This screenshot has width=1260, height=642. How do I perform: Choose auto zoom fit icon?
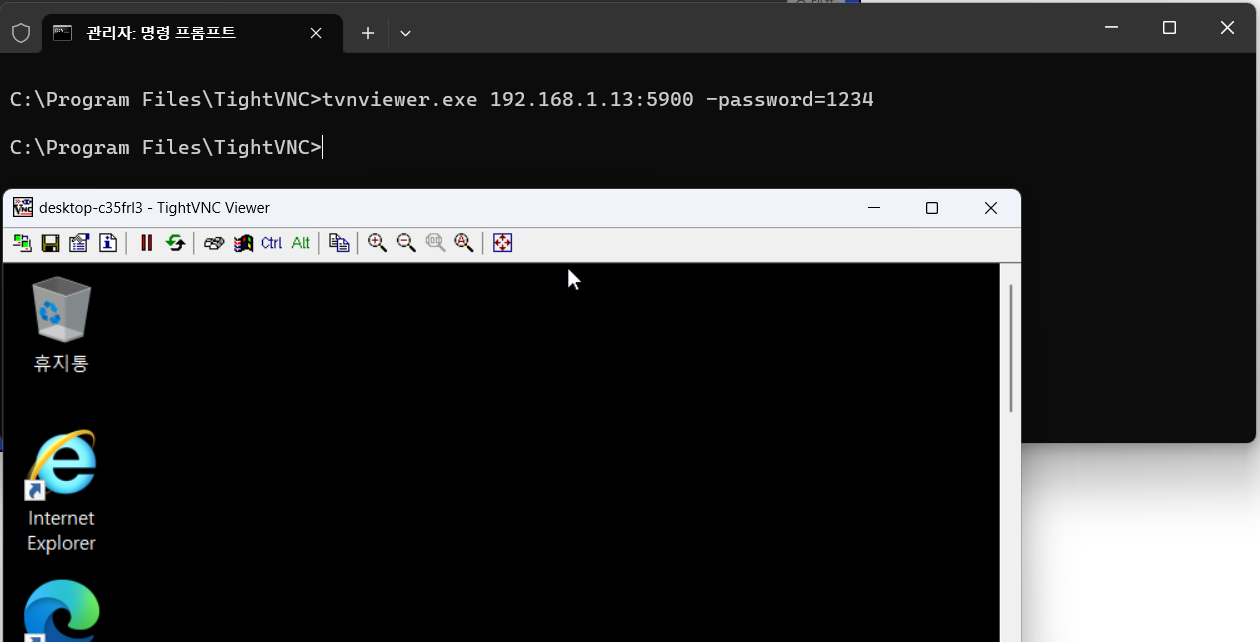(x=464, y=243)
